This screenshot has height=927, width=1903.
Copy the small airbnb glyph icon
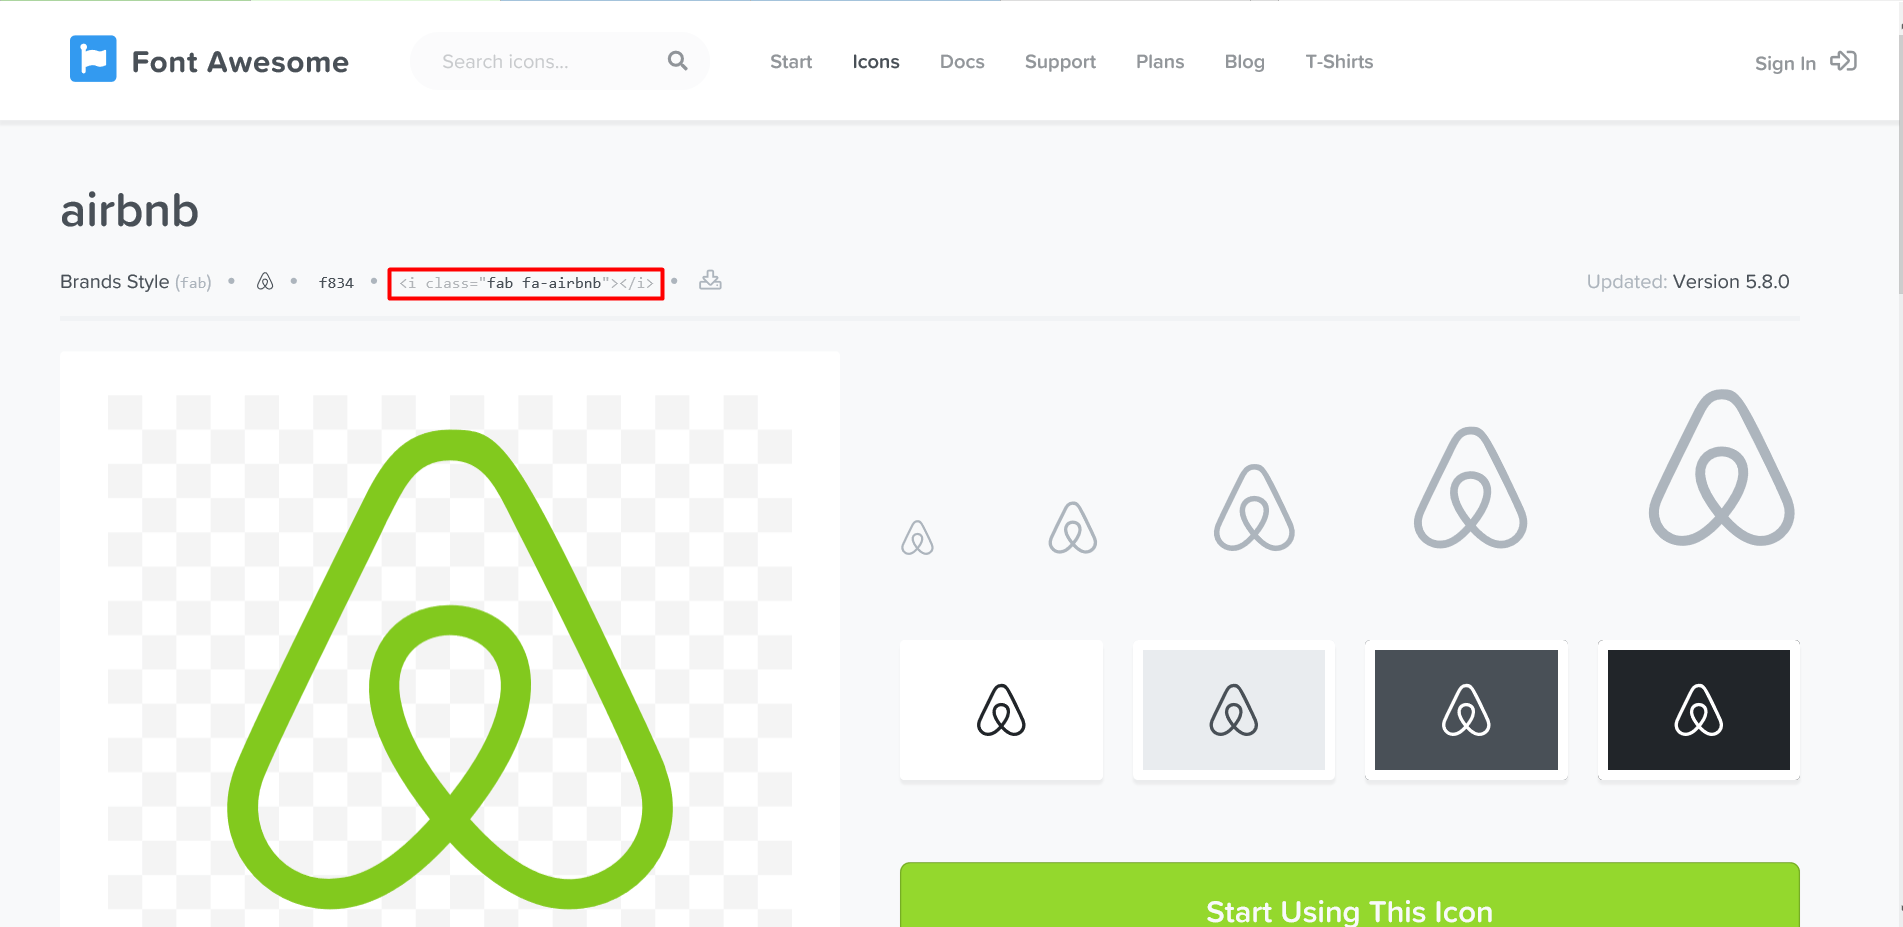[x=265, y=282]
